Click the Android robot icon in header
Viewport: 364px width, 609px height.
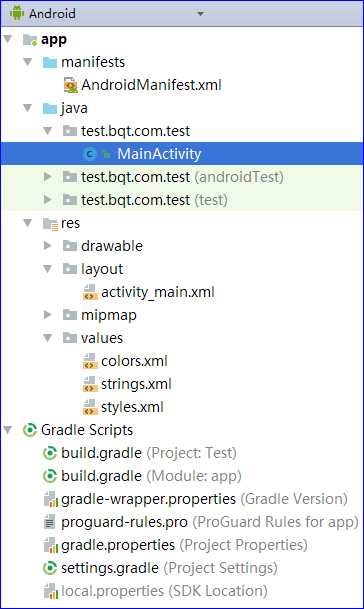pyautogui.click(x=17, y=13)
